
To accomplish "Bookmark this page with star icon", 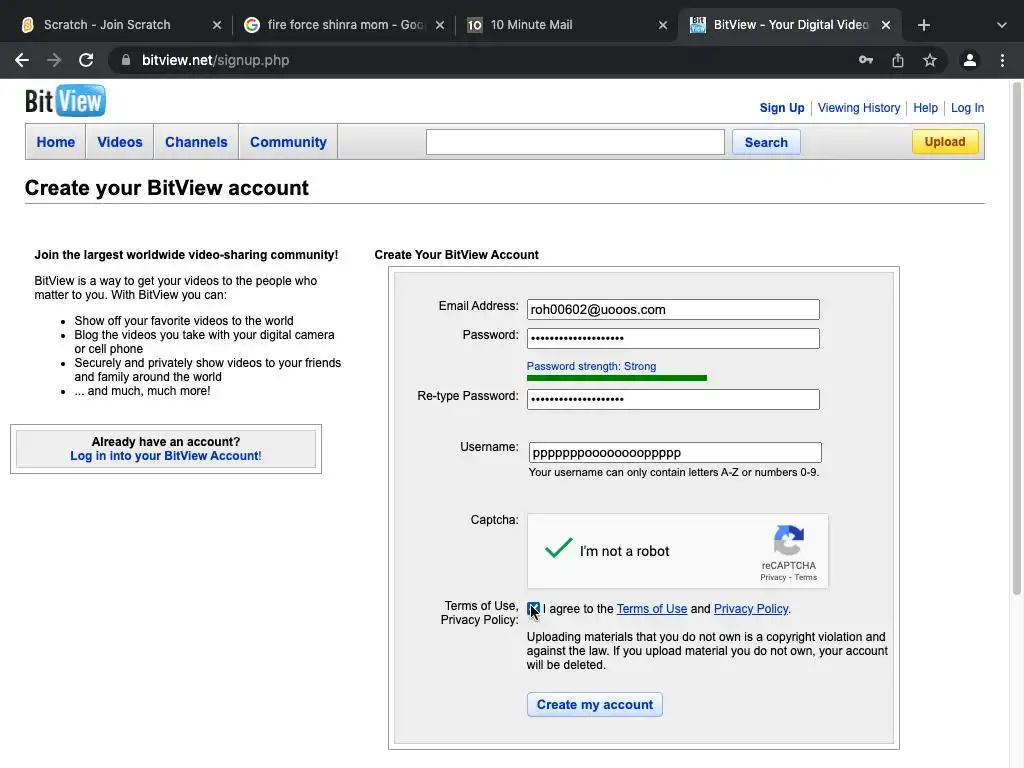I will (930, 60).
